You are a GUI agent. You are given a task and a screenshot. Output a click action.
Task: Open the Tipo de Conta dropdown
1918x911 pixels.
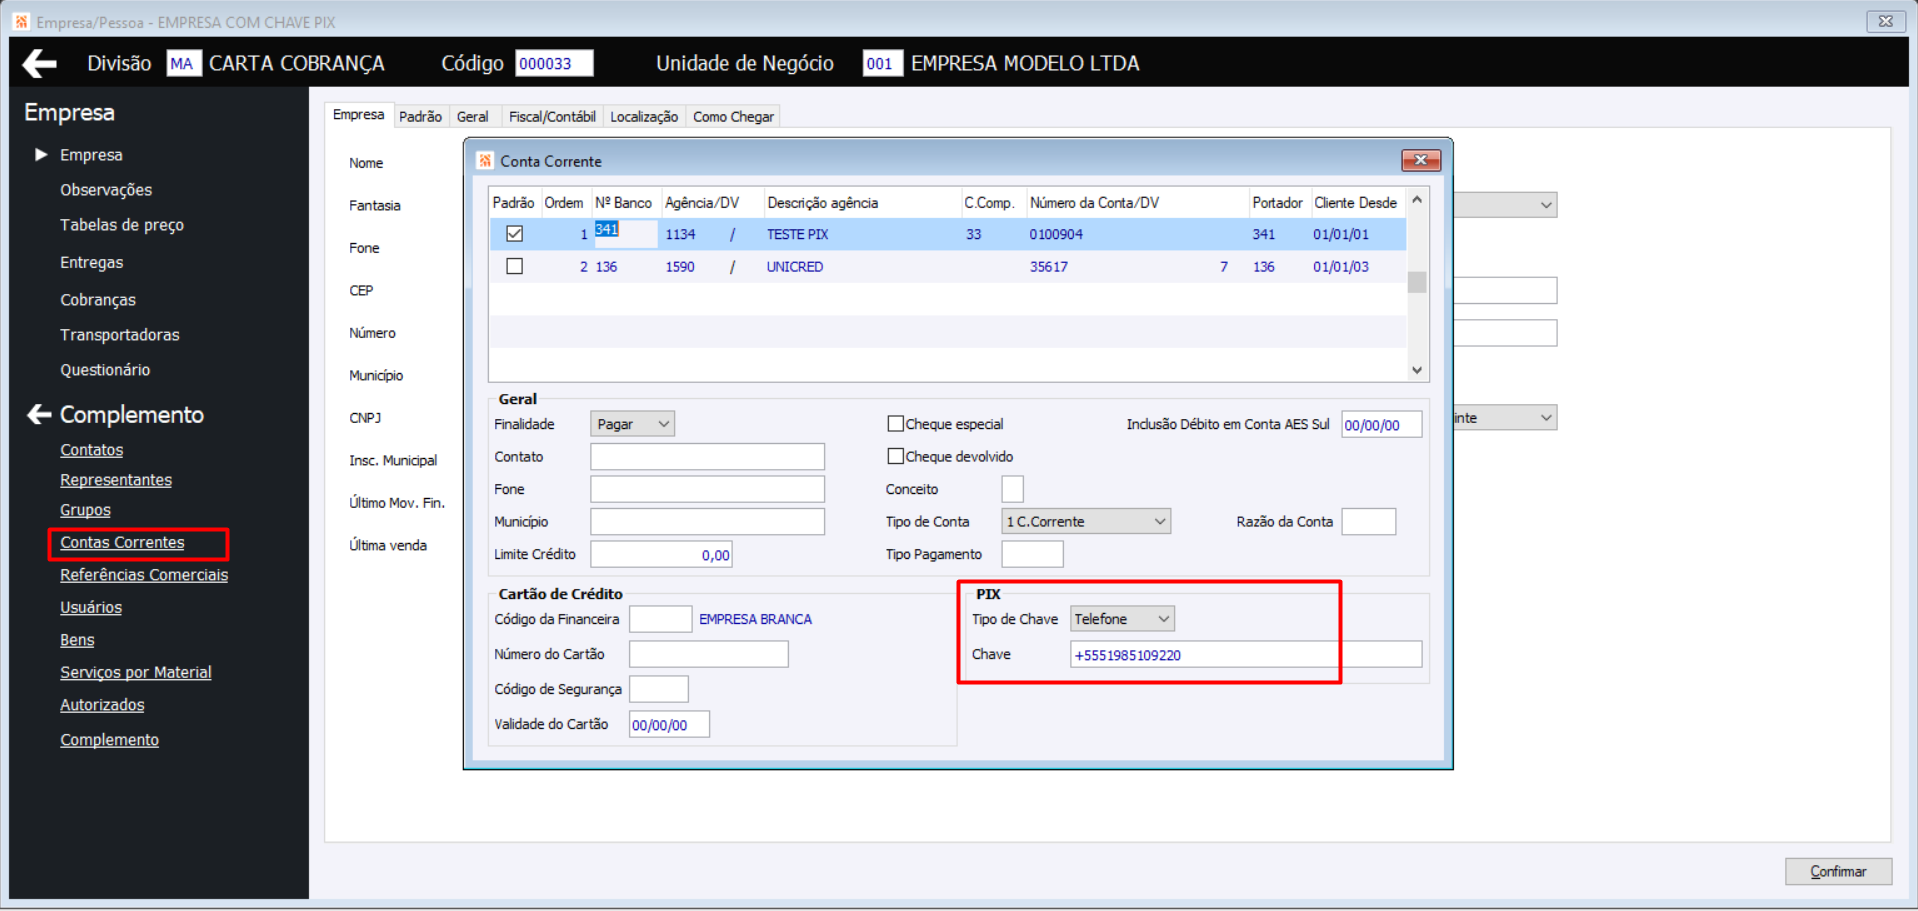point(1086,522)
